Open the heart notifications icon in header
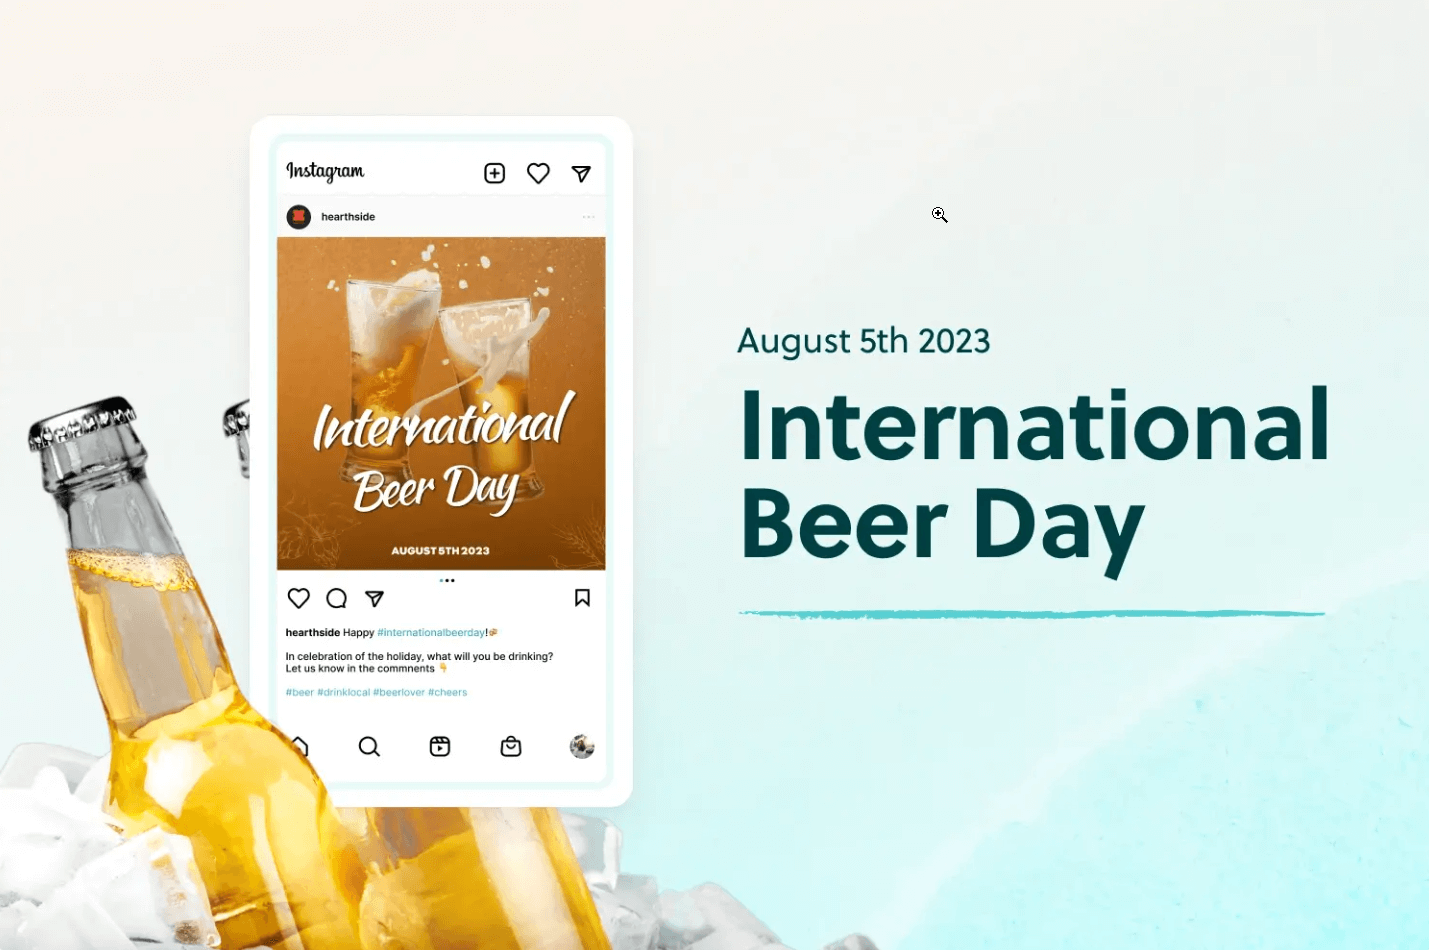This screenshot has width=1429, height=950. 538,173
